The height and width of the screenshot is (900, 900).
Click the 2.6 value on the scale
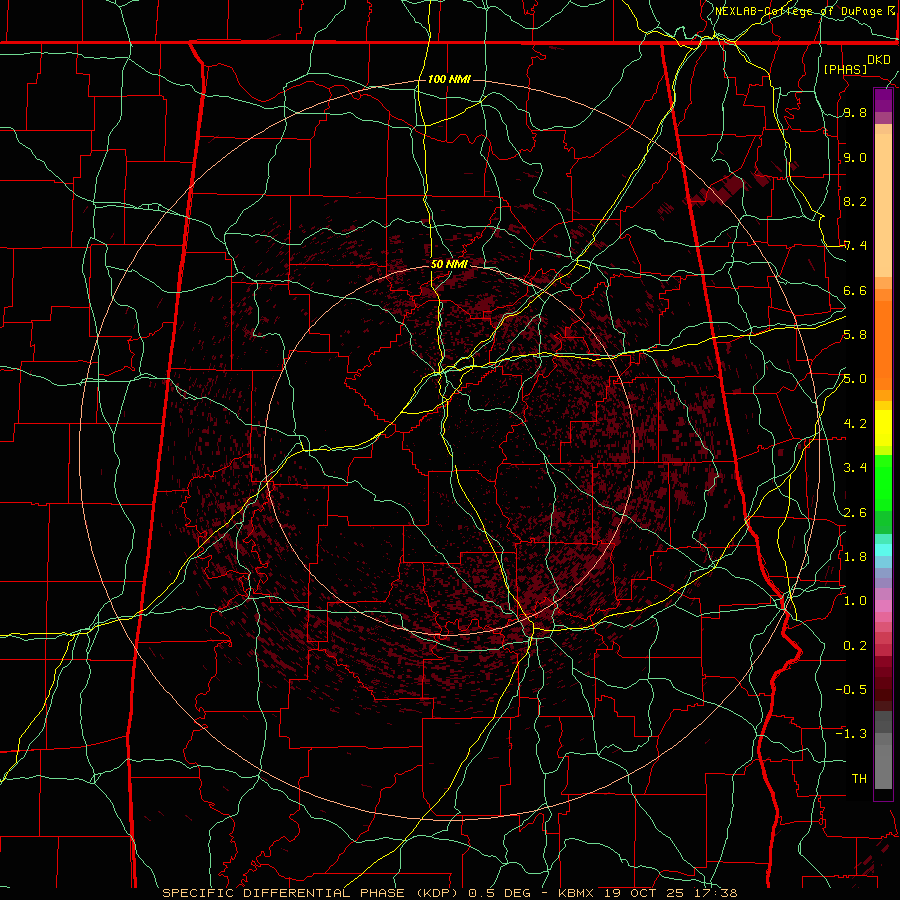(x=855, y=513)
